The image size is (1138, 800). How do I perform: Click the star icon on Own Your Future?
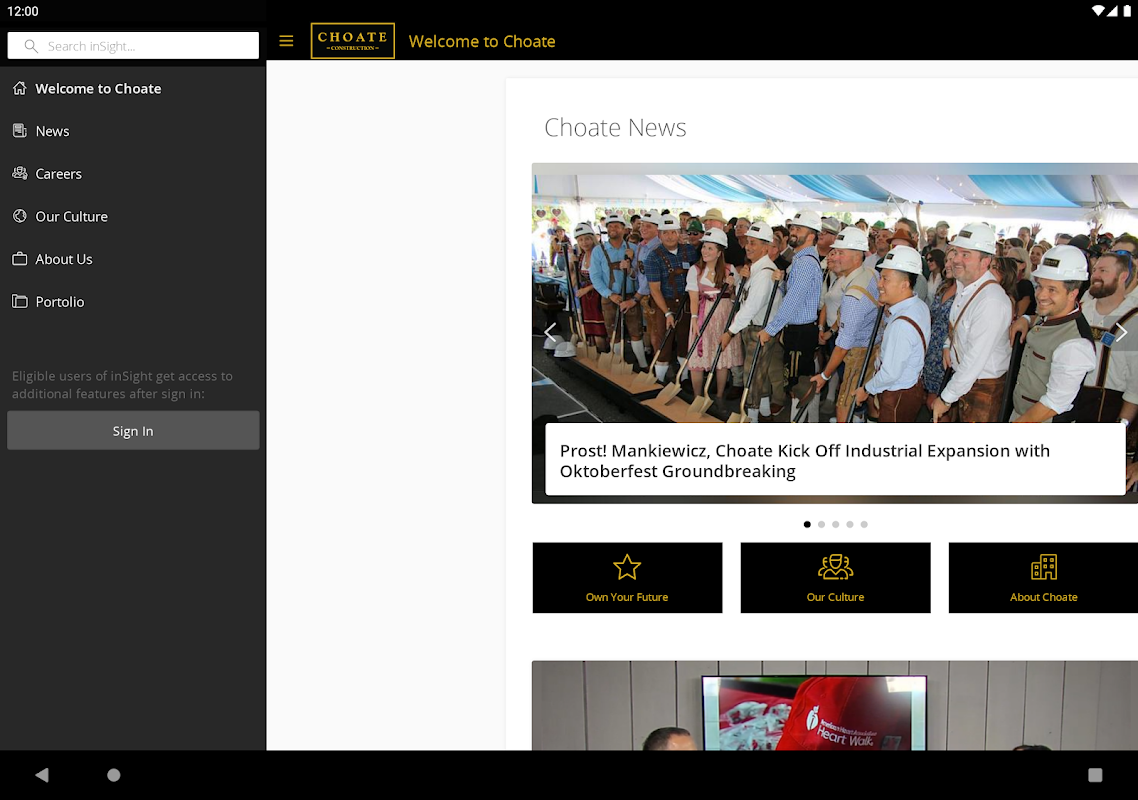[x=627, y=567]
